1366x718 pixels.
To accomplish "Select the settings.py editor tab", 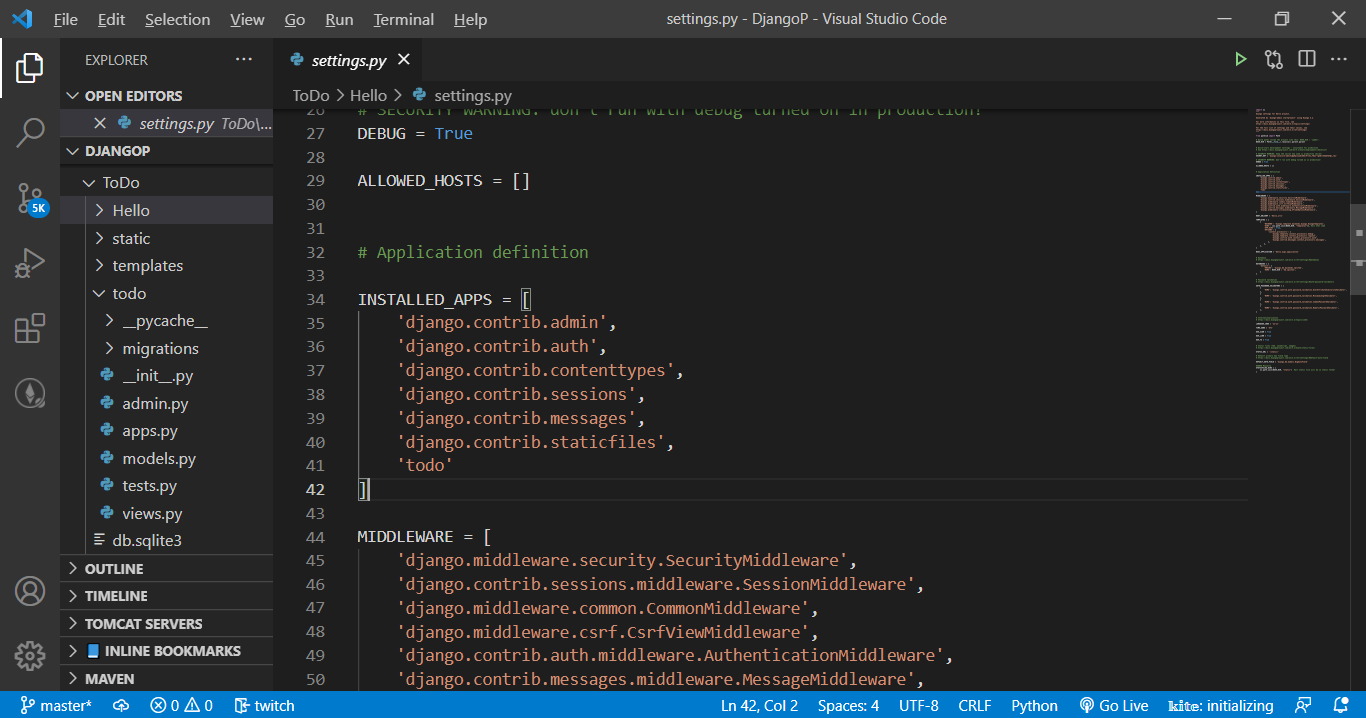I will [x=347, y=60].
